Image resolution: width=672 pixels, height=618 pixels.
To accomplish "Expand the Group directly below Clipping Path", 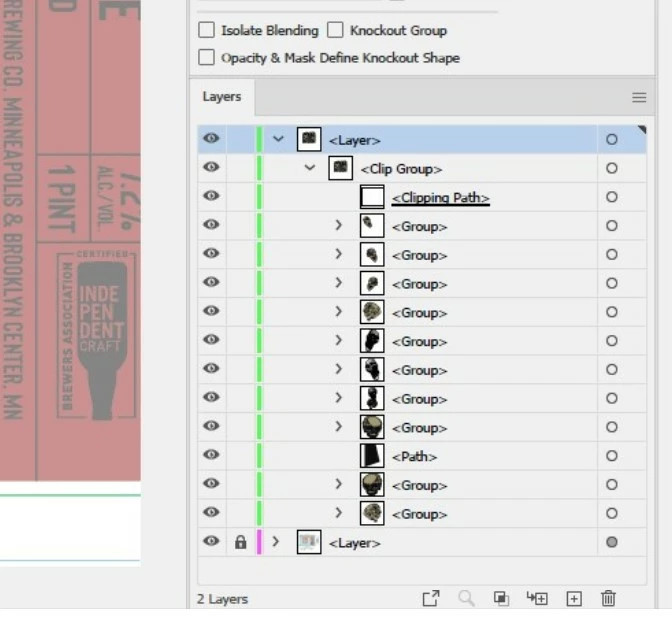I will coord(338,225).
